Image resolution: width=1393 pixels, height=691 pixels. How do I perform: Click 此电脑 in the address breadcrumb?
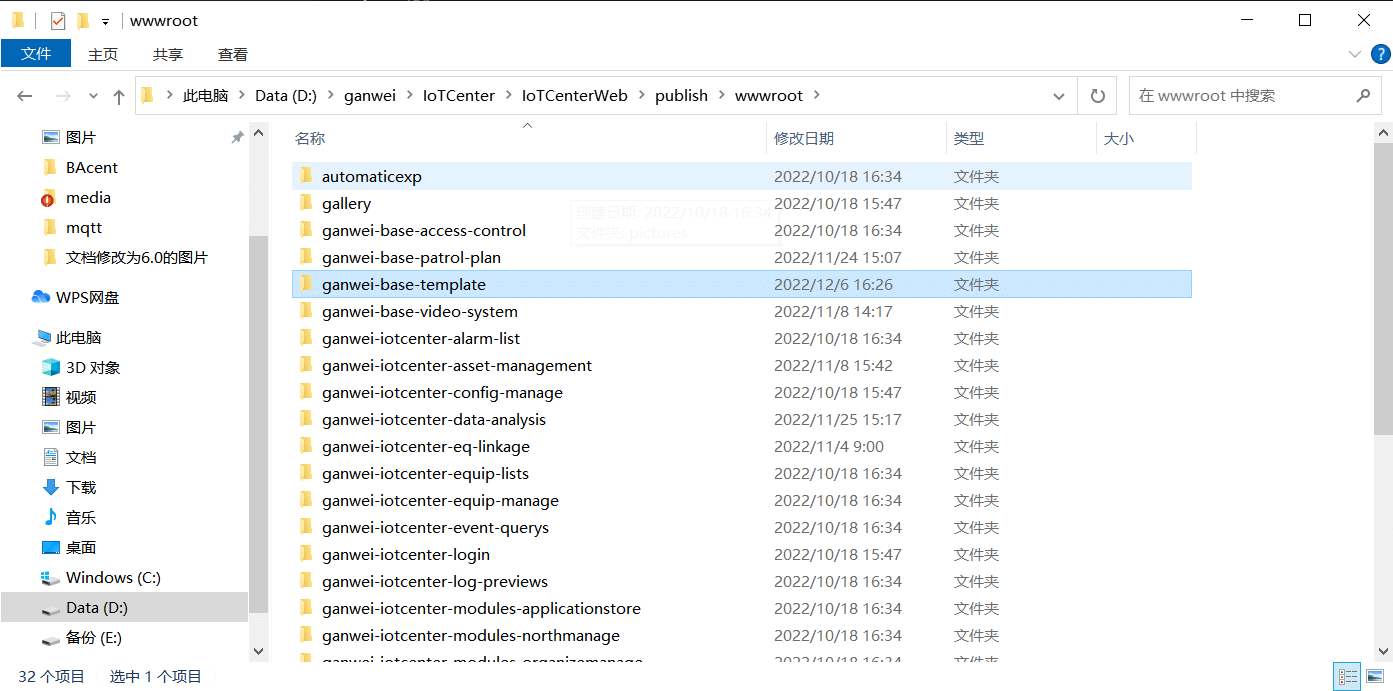point(205,96)
